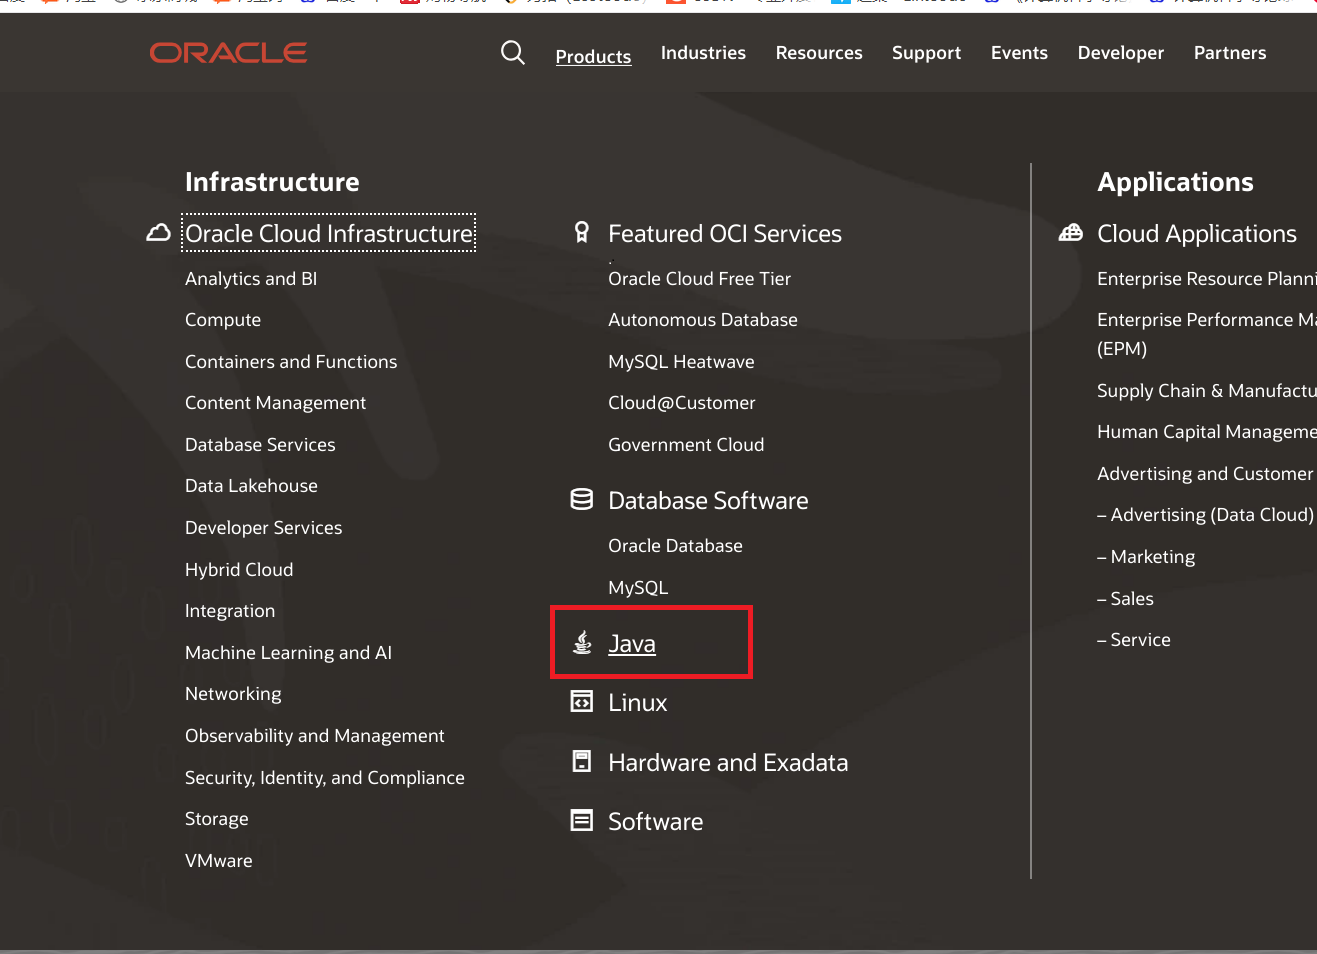The image size is (1317, 954).
Task: Go to Hardware and Exadata
Action: 728,763
